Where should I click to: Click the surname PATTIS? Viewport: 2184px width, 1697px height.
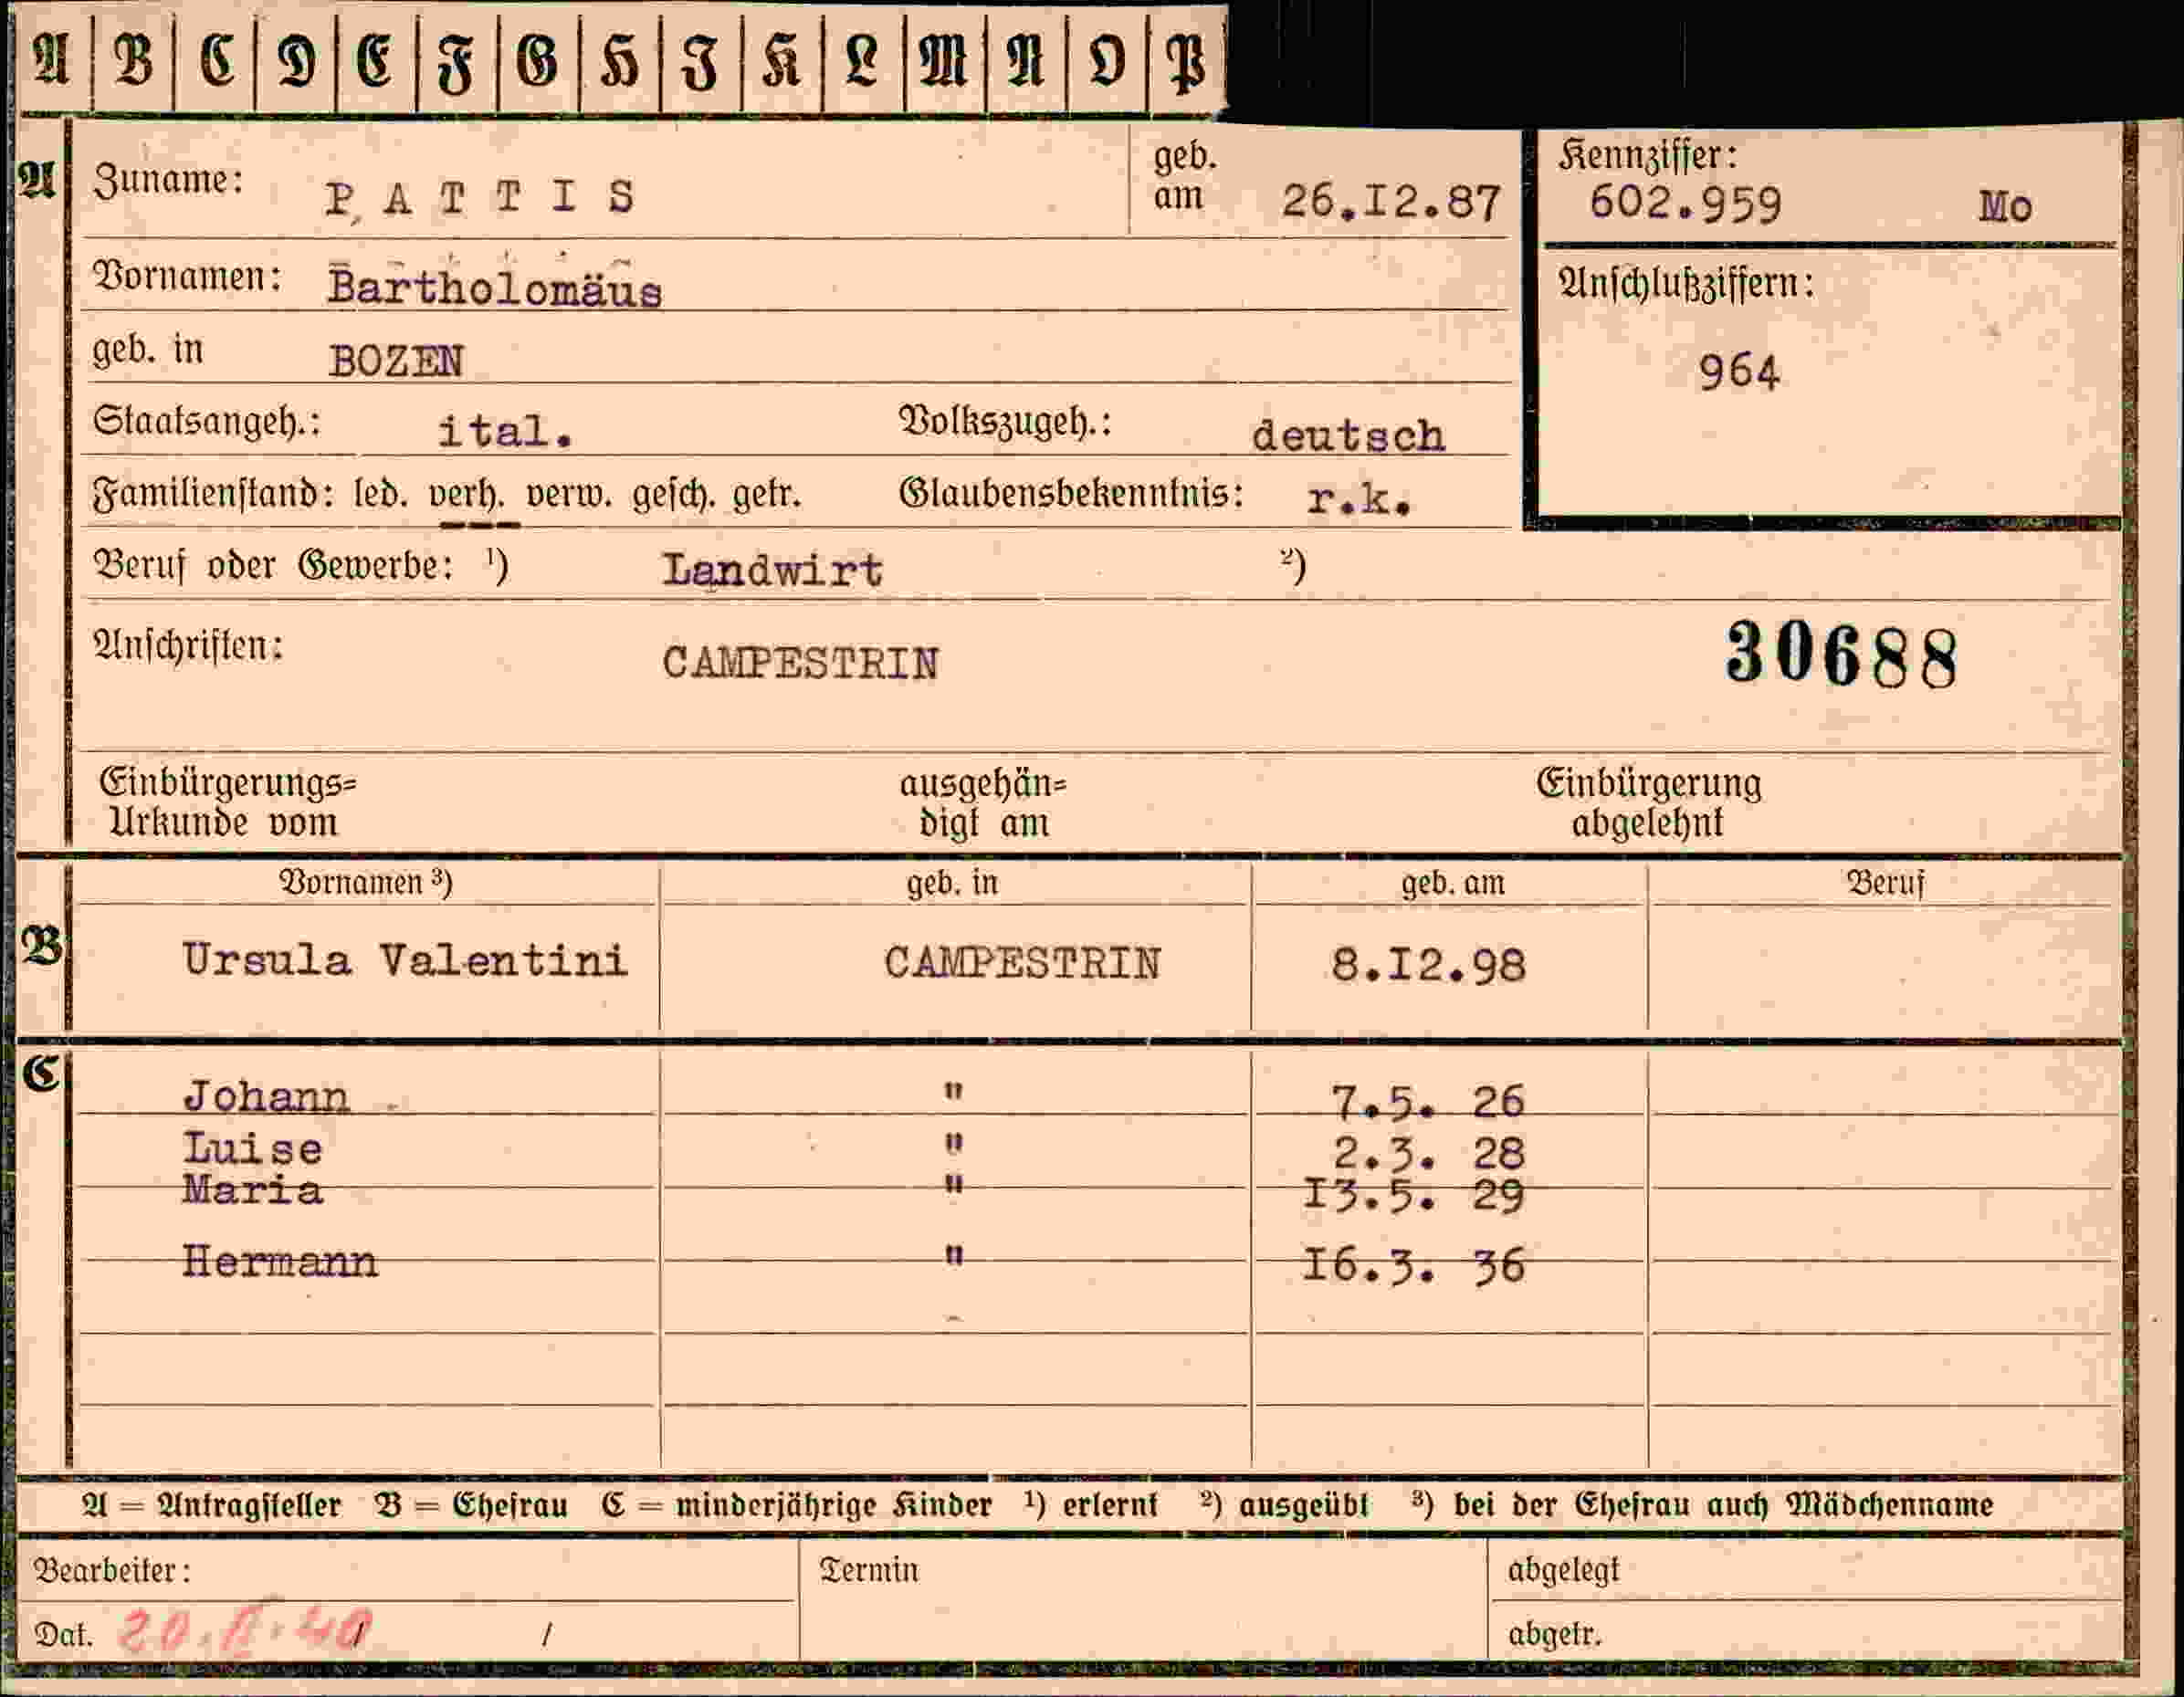click(x=480, y=197)
